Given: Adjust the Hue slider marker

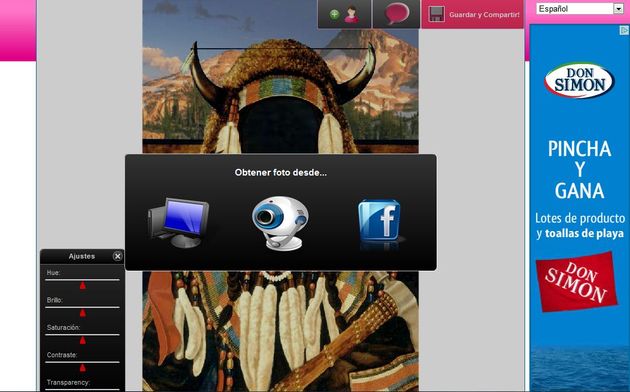Looking at the screenshot, I should [82, 286].
